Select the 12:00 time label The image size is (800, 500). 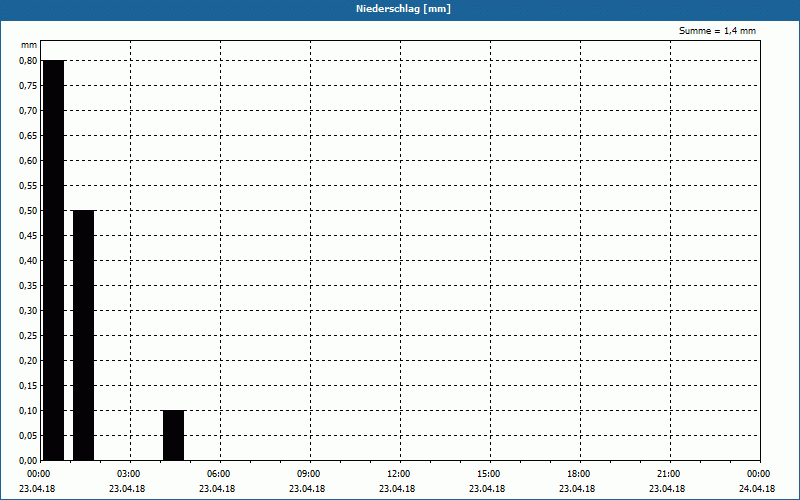coord(398,474)
